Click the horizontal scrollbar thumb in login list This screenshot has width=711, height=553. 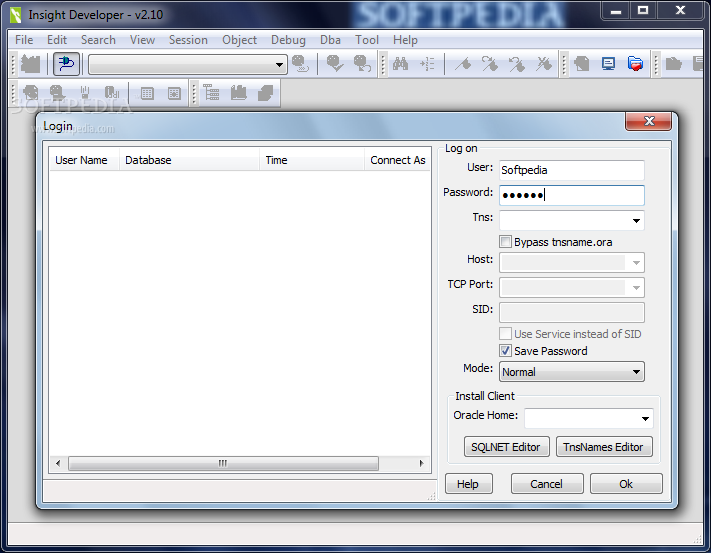(223, 463)
